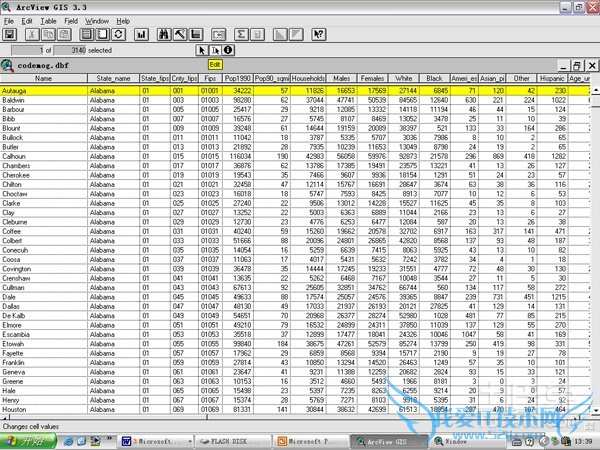
Task: Open the Table menu
Action: (49, 20)
